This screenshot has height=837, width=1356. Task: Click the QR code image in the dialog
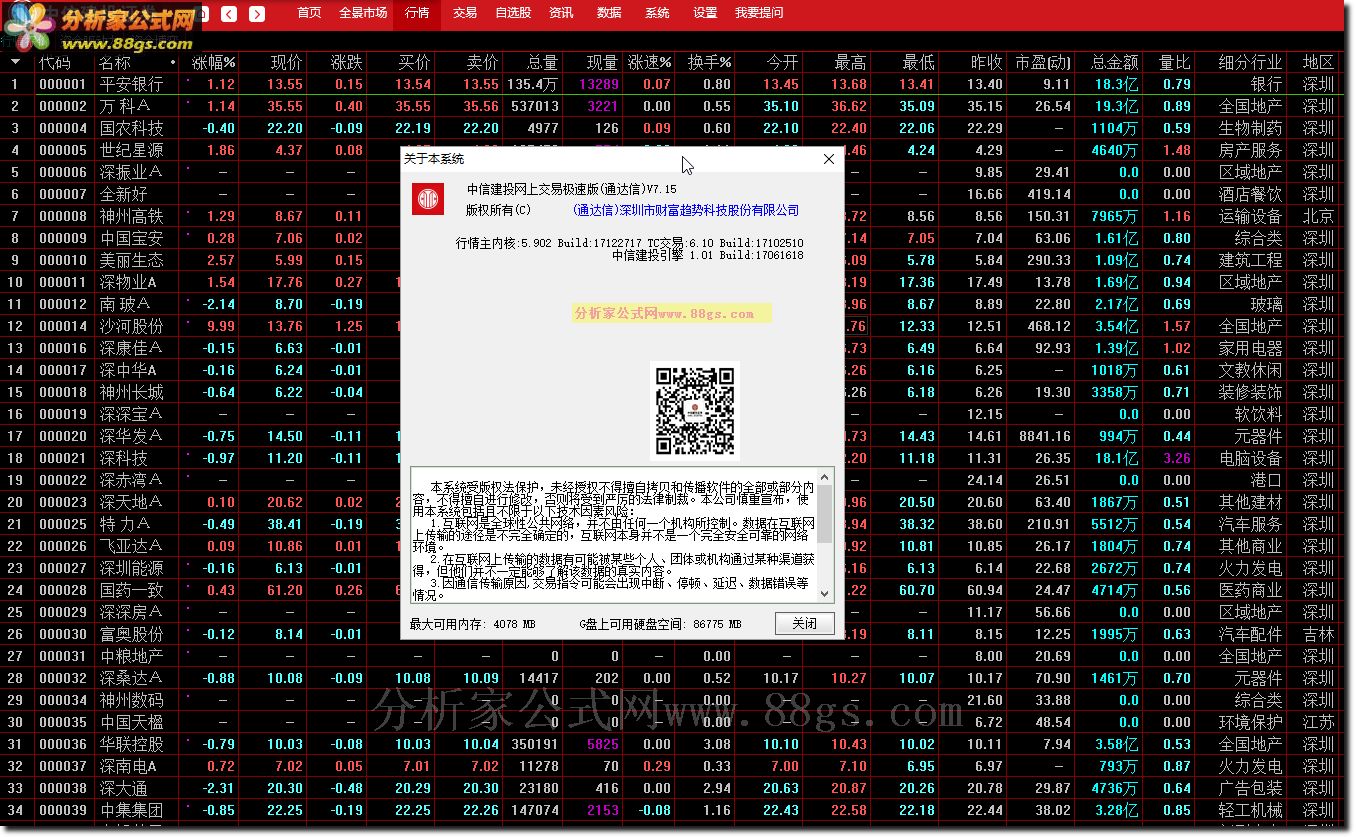coord(695,410)
